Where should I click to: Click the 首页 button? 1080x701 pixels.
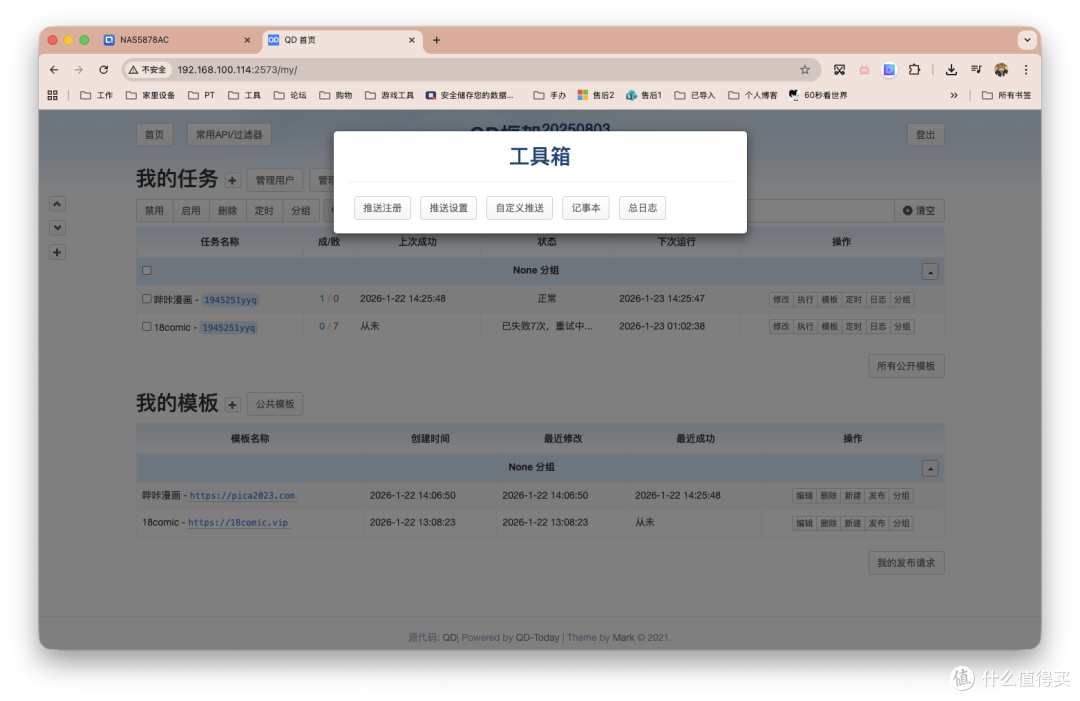click(154, 135)
